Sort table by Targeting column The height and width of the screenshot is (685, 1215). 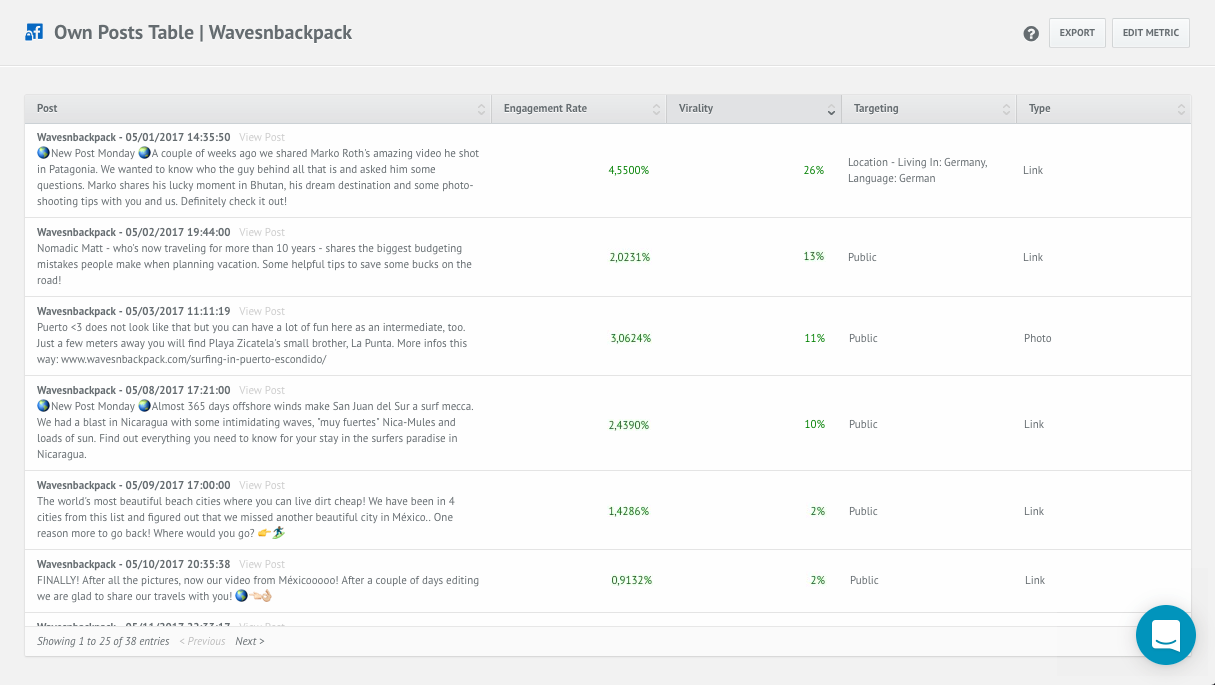(929, 109)
